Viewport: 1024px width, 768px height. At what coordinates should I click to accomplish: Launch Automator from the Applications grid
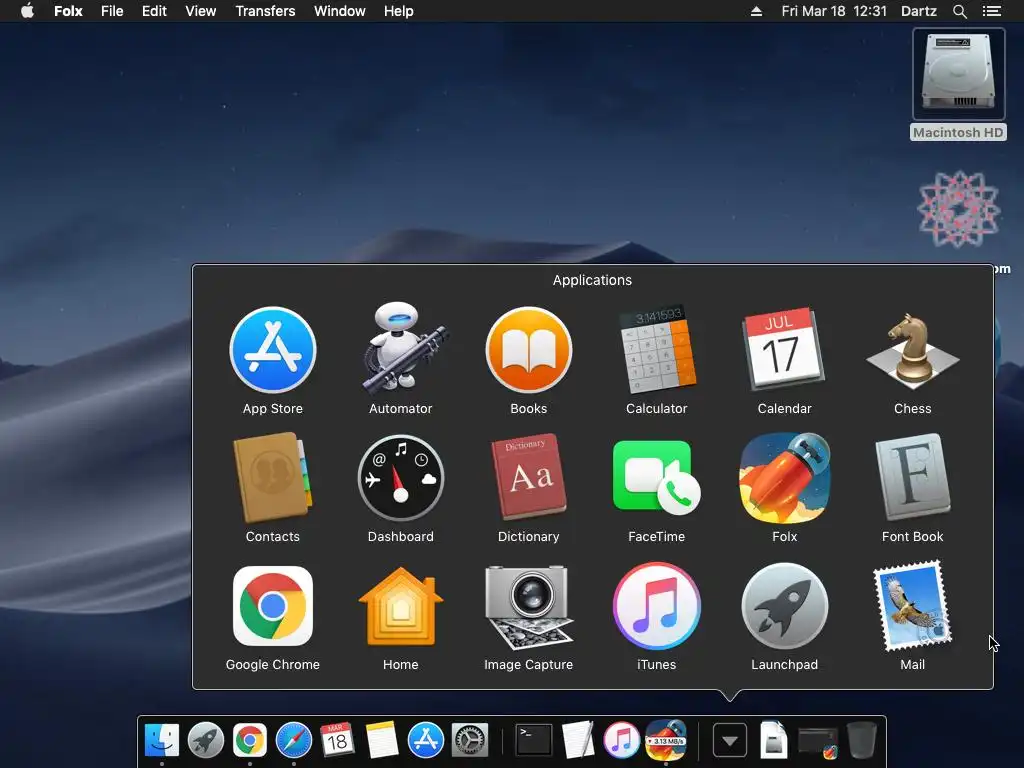[401, 349]
